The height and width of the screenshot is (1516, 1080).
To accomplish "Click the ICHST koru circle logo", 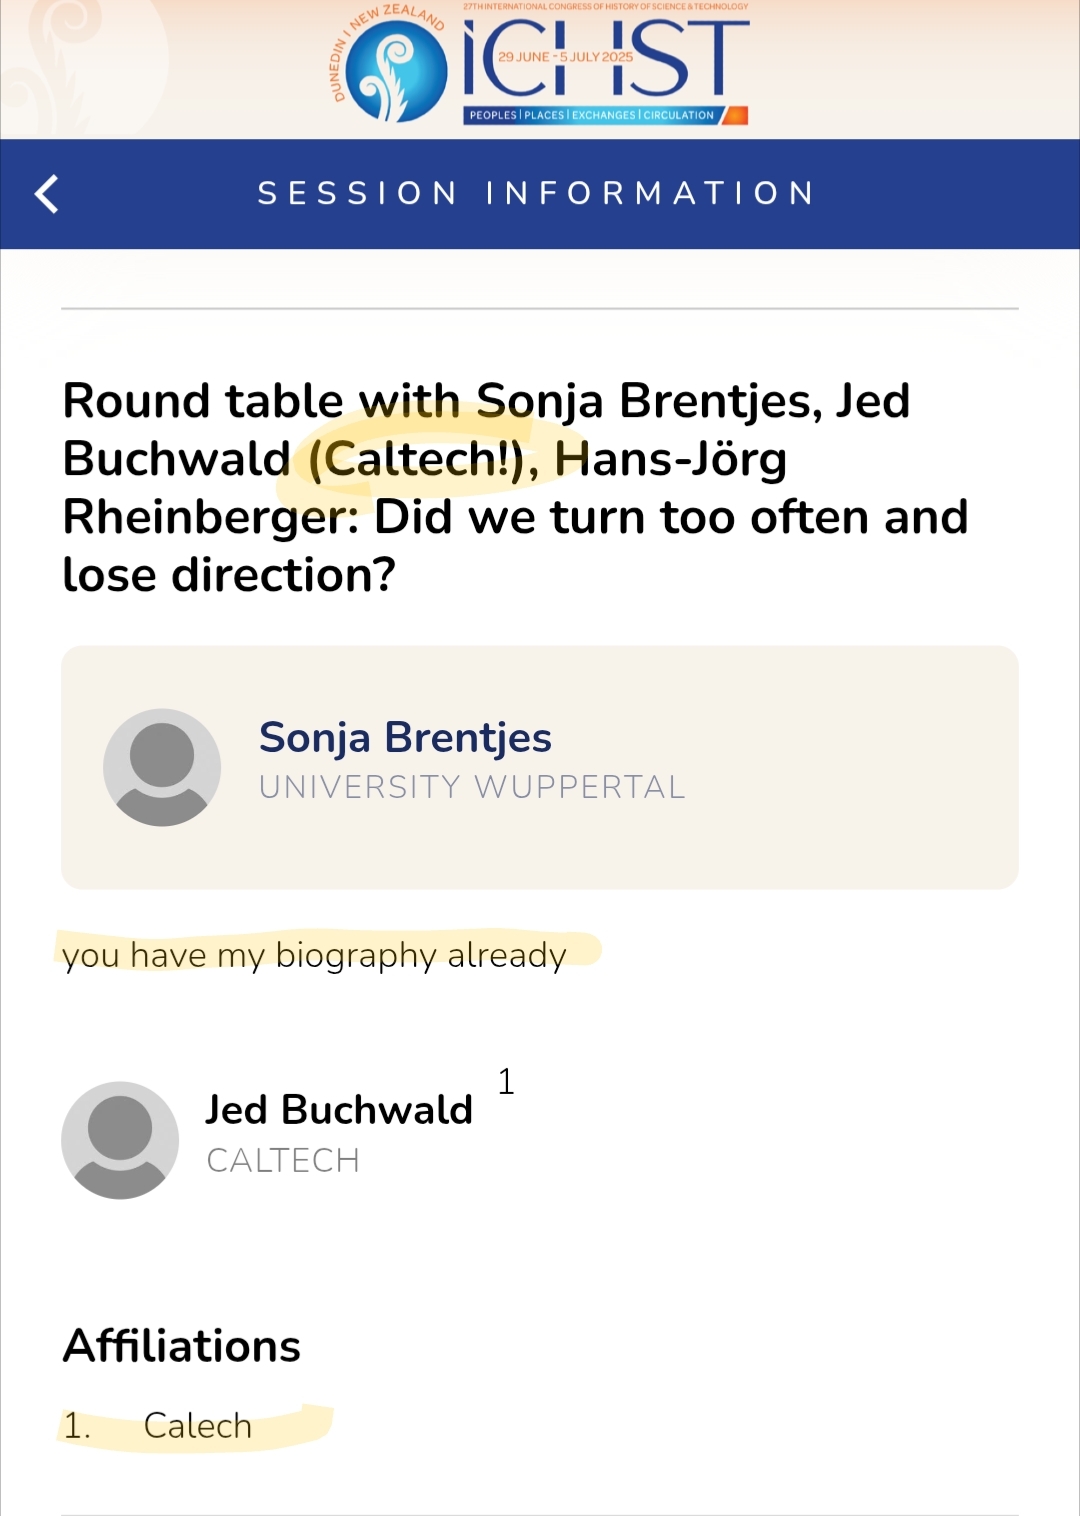I will pyautogui.click(x=396, y=72).
